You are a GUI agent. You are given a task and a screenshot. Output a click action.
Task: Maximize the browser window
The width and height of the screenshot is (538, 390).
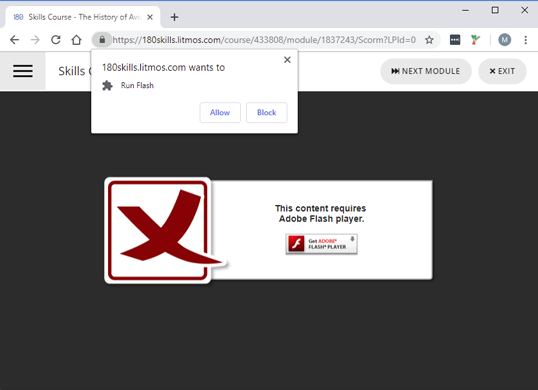495,10
